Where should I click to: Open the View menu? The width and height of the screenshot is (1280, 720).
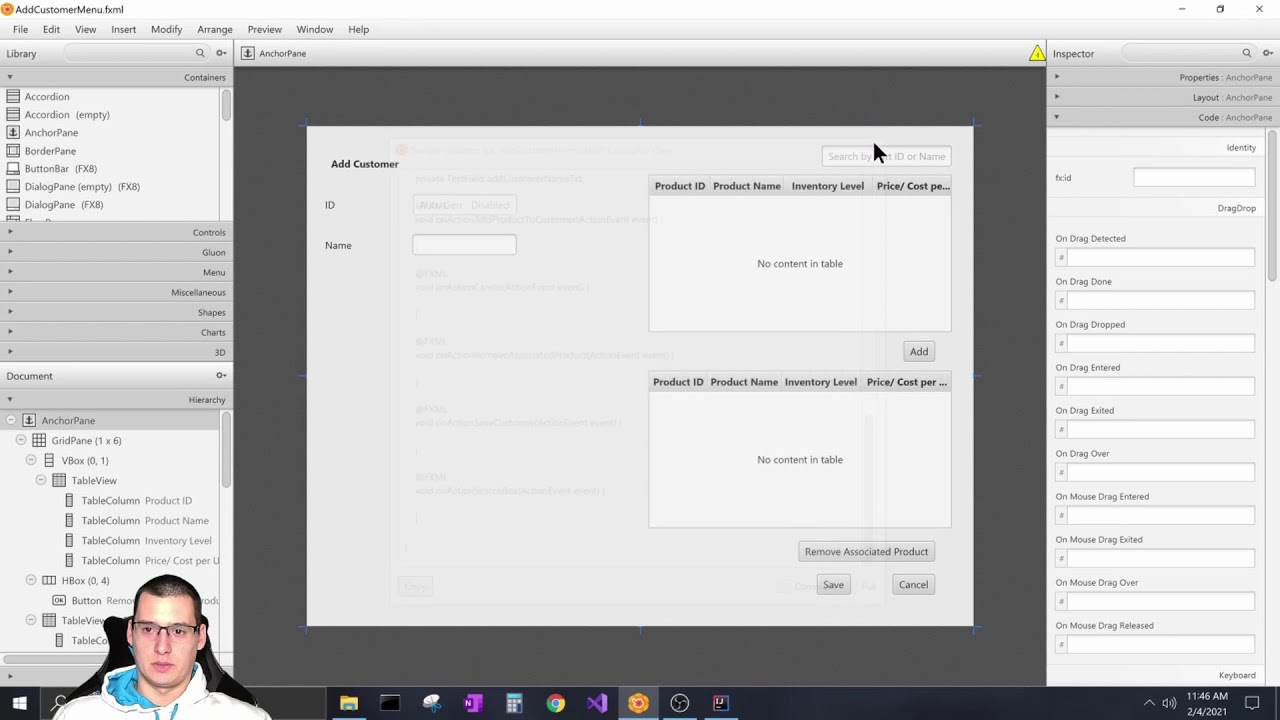[x=85, y=29]
